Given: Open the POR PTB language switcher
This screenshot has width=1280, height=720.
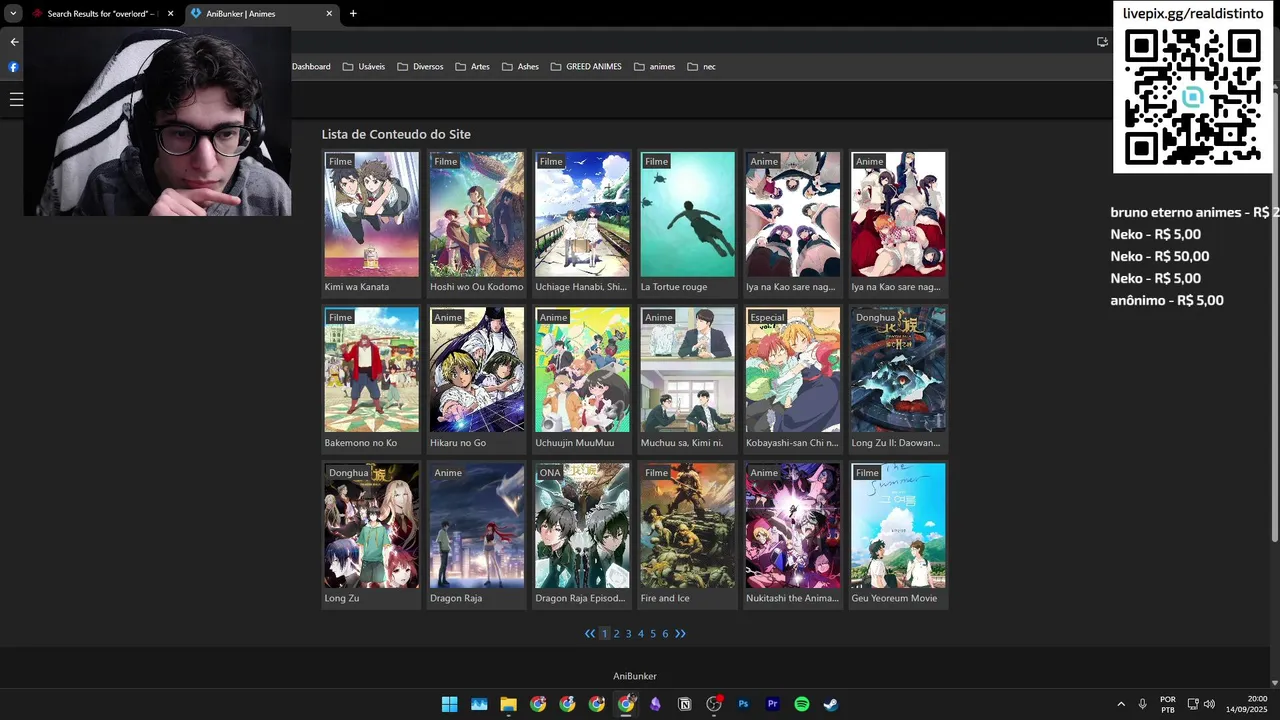Looking at the screenshot, I should pos(1168,704).
